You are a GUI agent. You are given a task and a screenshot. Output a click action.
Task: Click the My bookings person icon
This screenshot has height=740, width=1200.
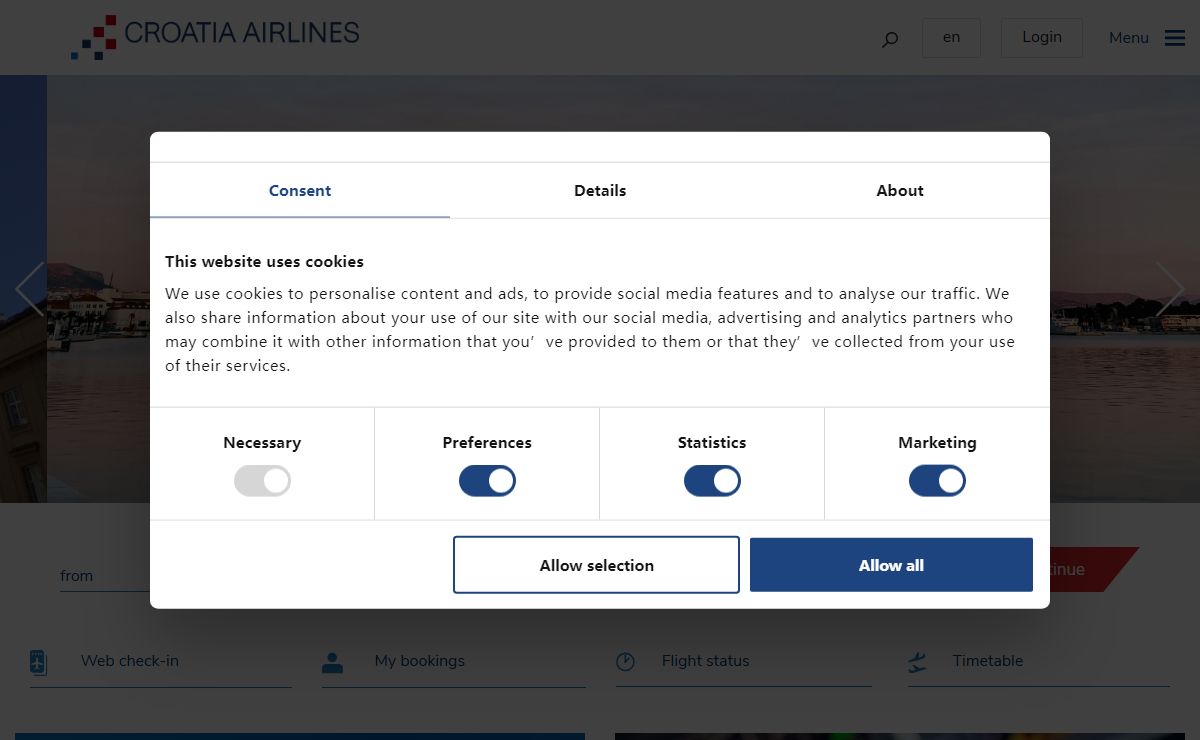(x=333, y=662)
